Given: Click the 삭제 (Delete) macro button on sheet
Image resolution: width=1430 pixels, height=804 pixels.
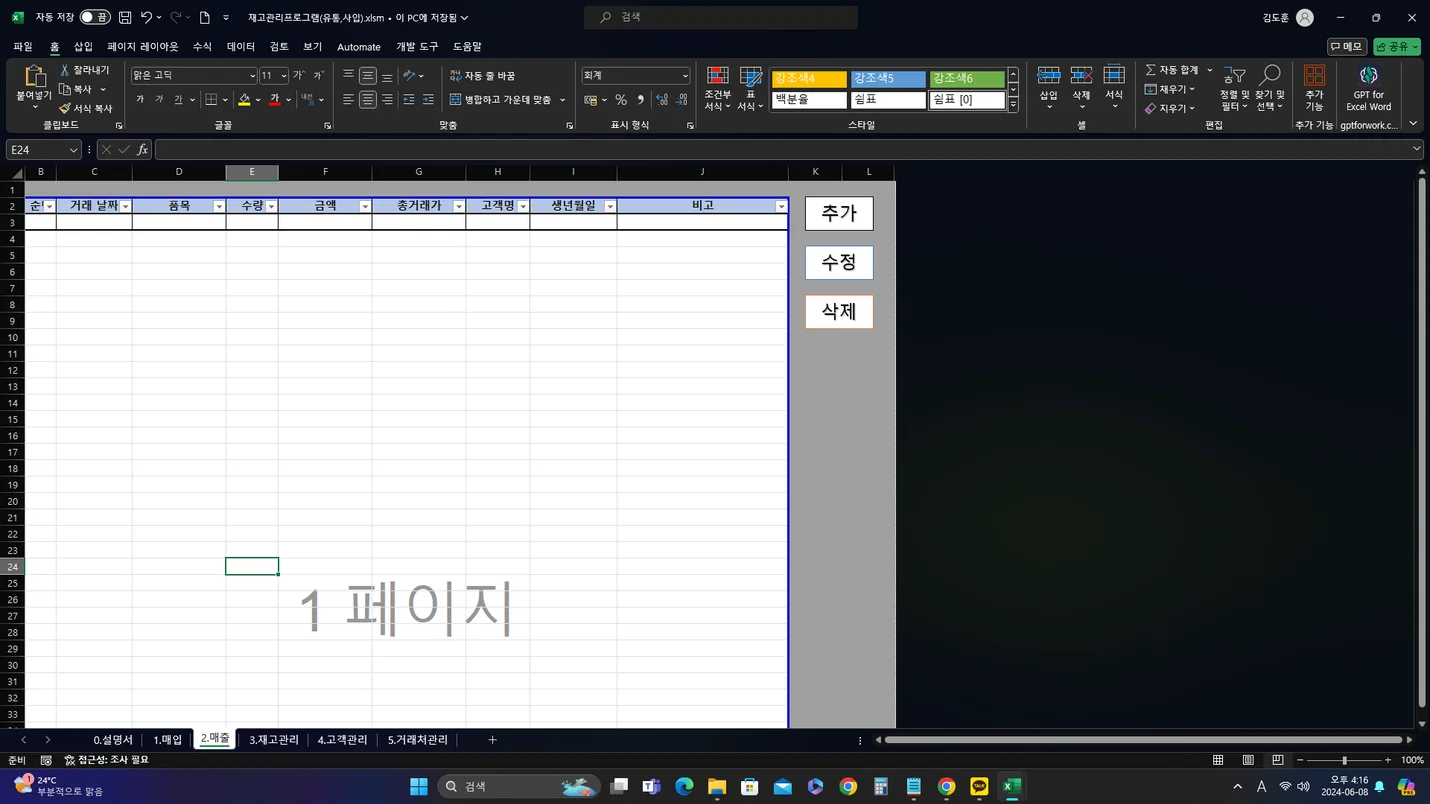Looking at the screenshot, I should tap(839, 312).
